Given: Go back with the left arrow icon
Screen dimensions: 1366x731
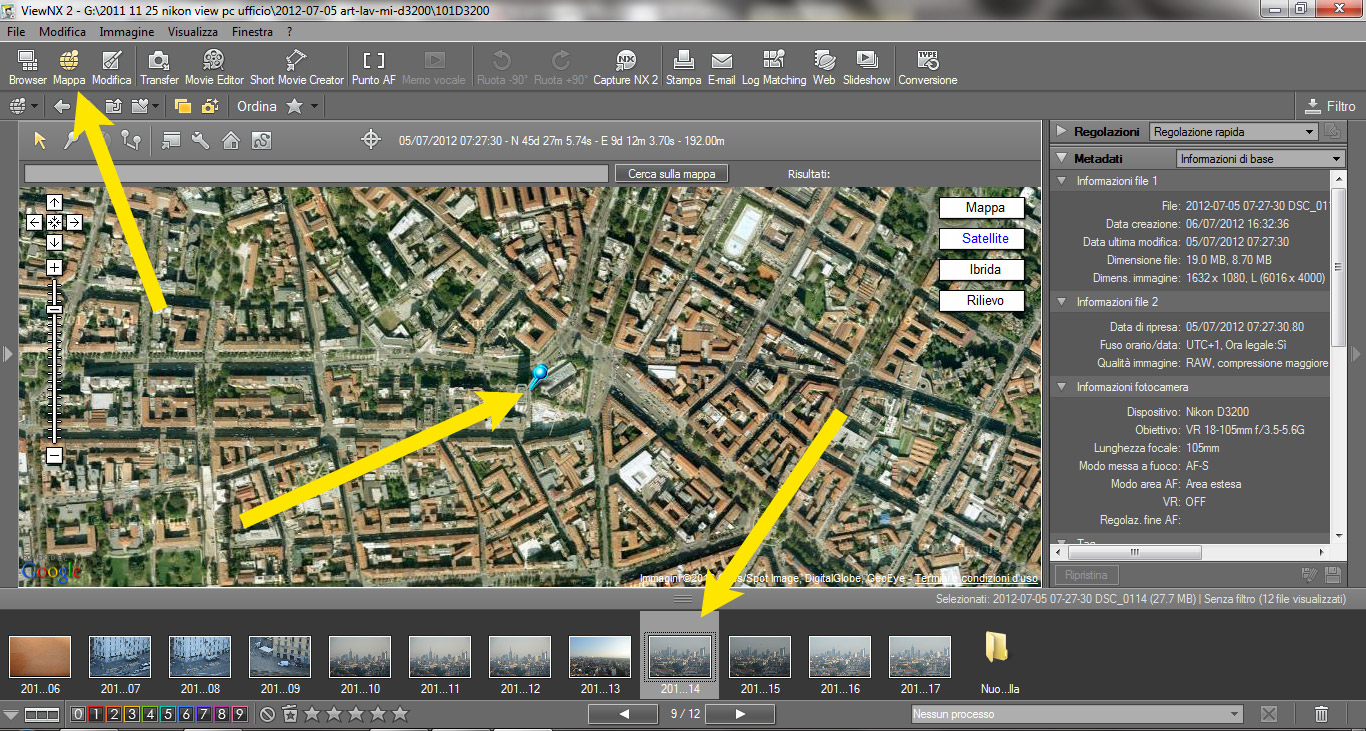Looking at the screenshot, I should tap(62, 106).
